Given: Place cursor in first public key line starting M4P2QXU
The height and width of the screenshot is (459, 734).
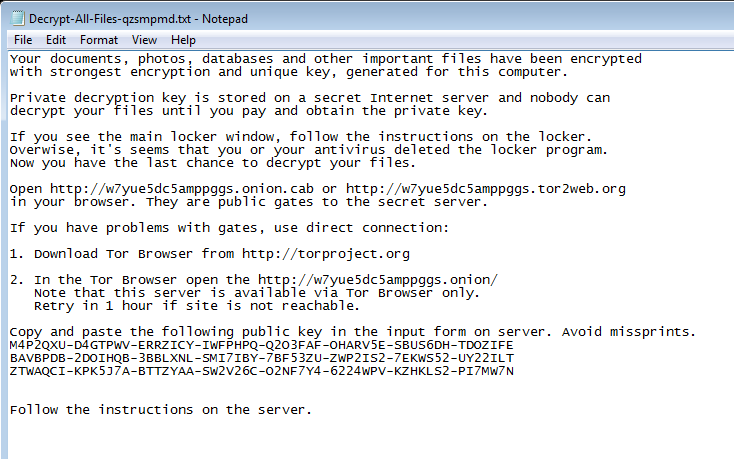Looking at the screenshot, I should (261, 345).
